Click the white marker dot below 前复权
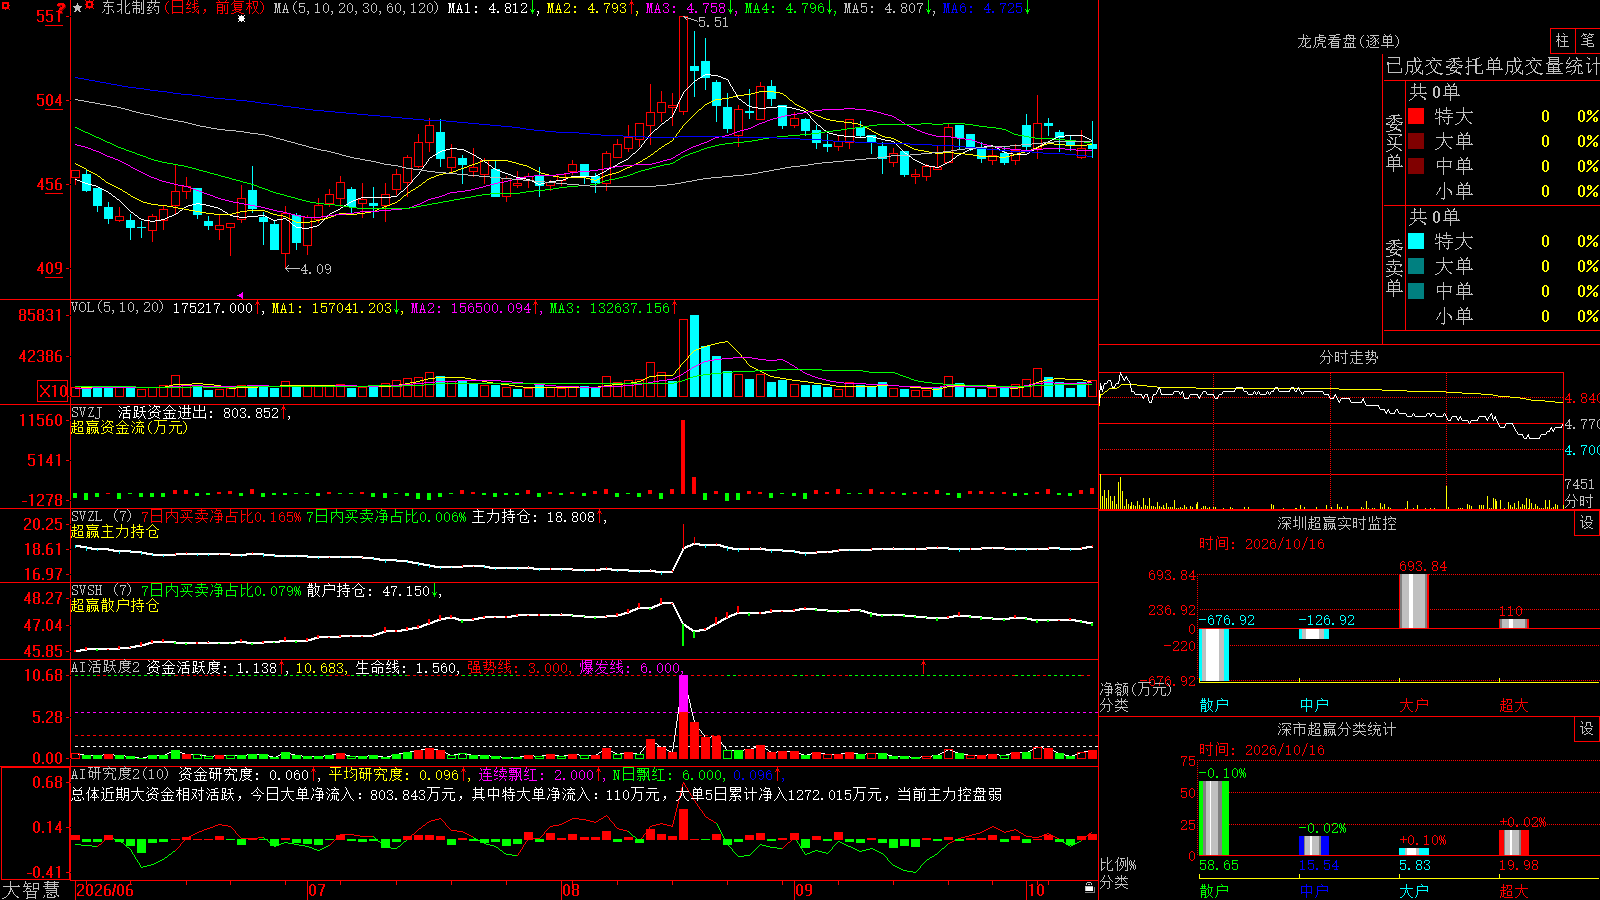This screenshot has width=1600, height=900. [241, 19]
